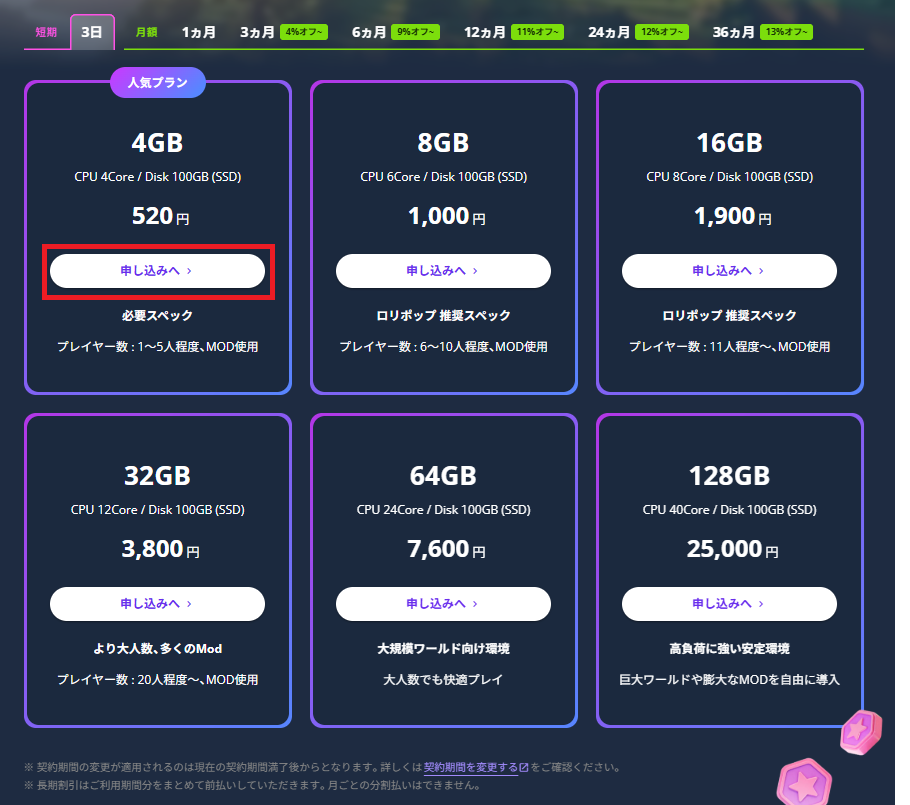This screenshot has width=910, height=805.
Task: Click the 人気プラン badge
Action: tap(158, 82)
